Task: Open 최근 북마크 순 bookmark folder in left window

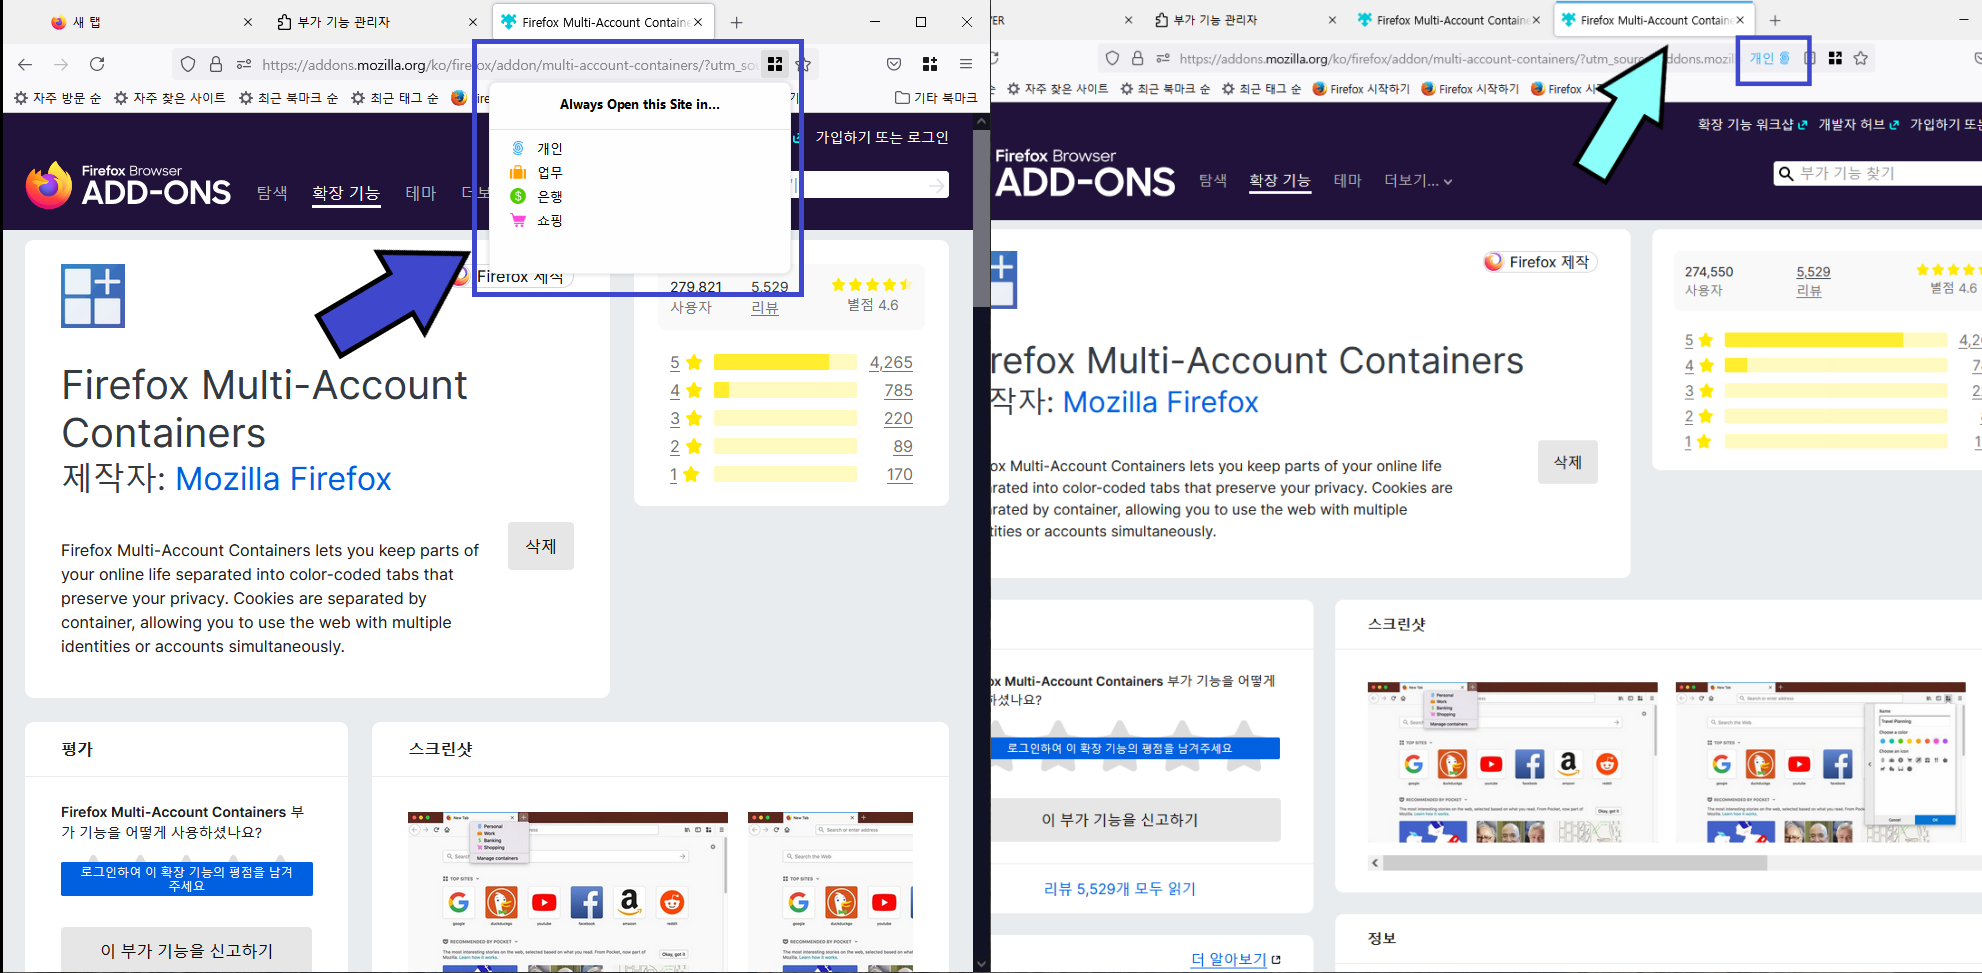Action: [289, 98]
